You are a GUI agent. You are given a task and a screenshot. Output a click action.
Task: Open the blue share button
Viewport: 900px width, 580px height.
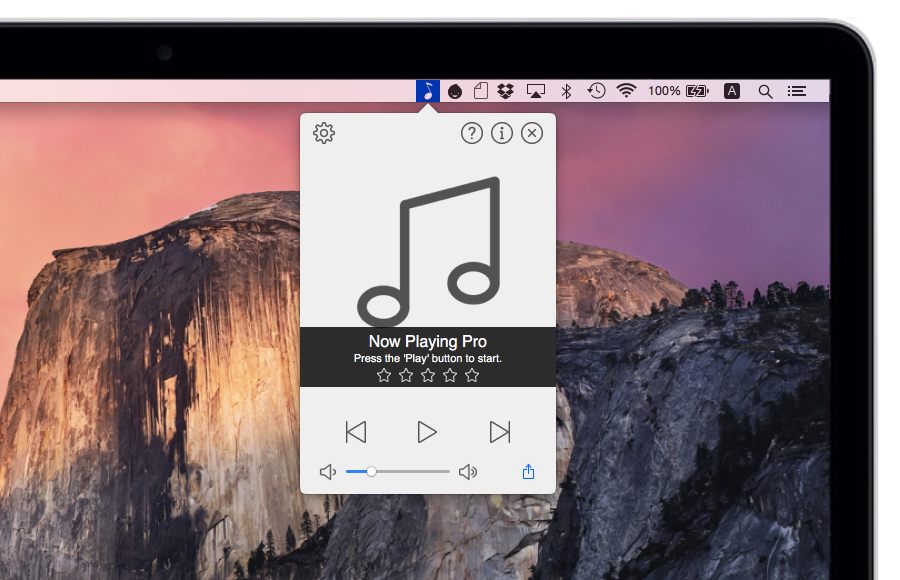[x=528, y=471]
